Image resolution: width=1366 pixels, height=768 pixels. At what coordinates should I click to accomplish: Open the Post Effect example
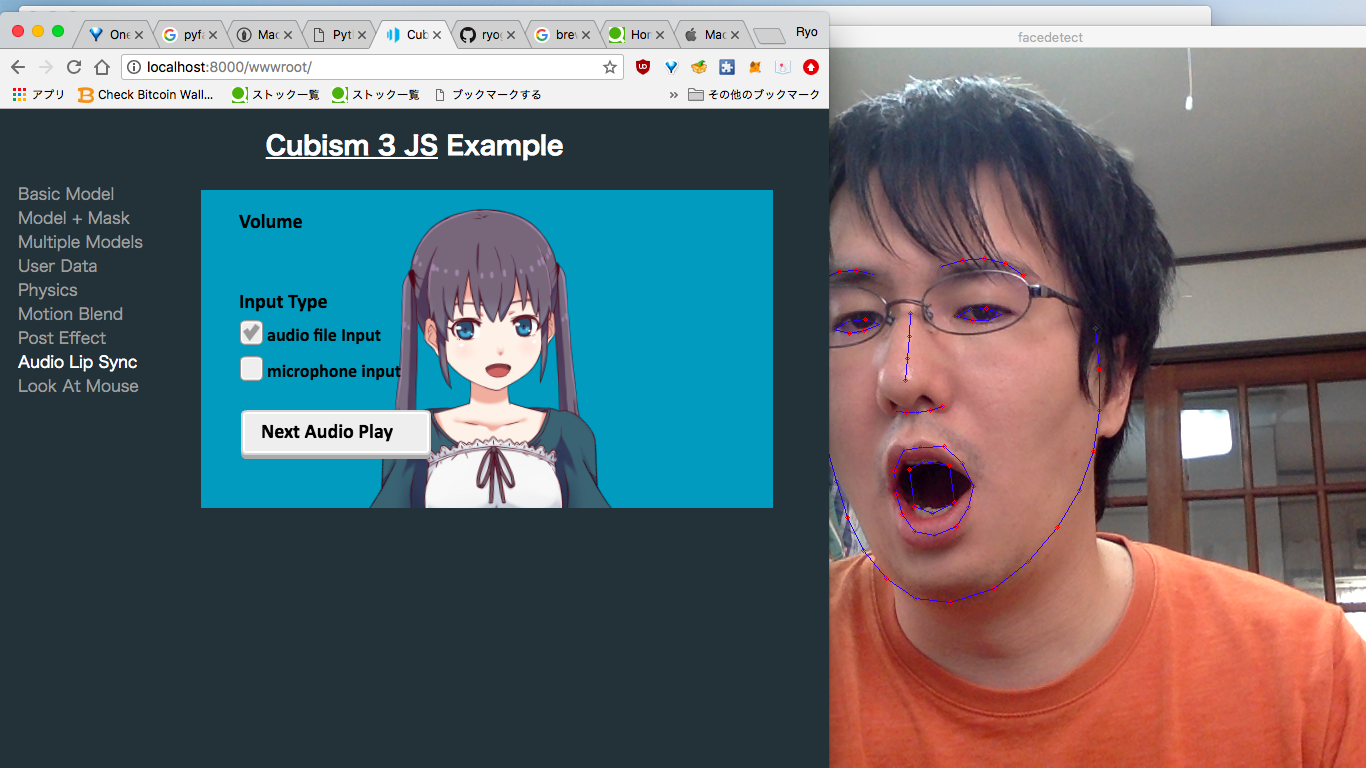[x=62, y=338]
